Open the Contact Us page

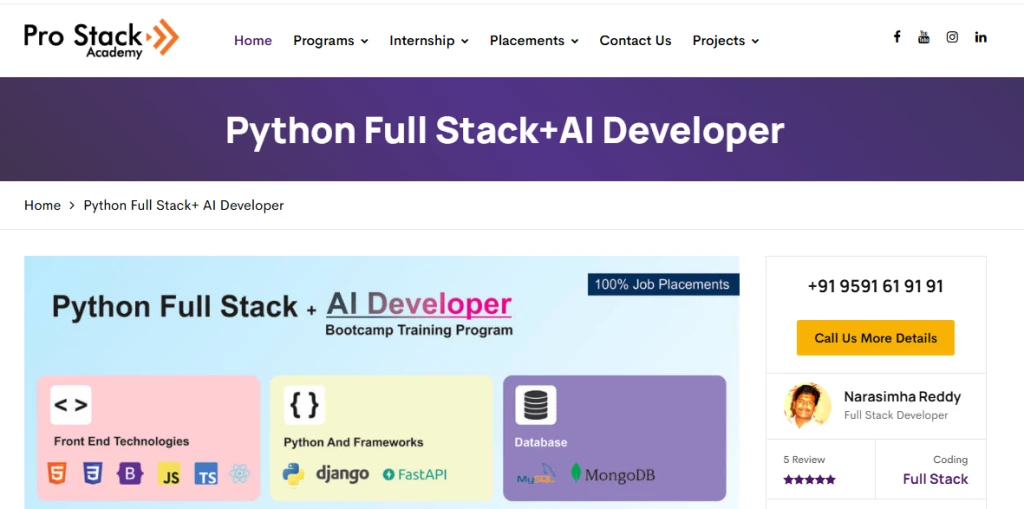pyautogui.click(x=635, y=41)
